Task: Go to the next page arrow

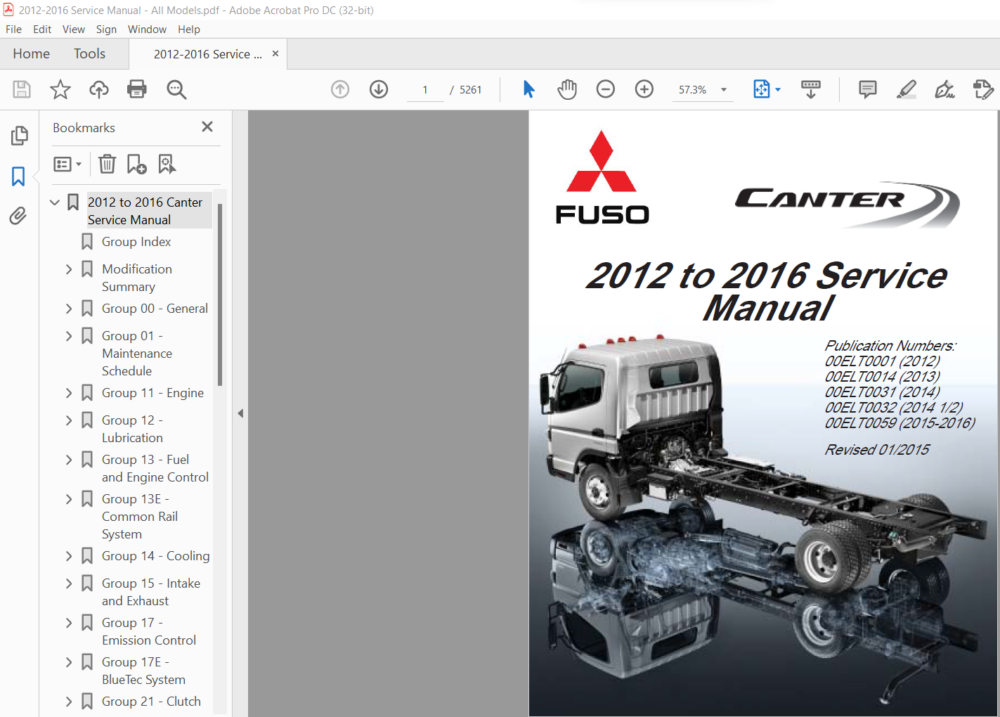Action: tap(379, 89)
